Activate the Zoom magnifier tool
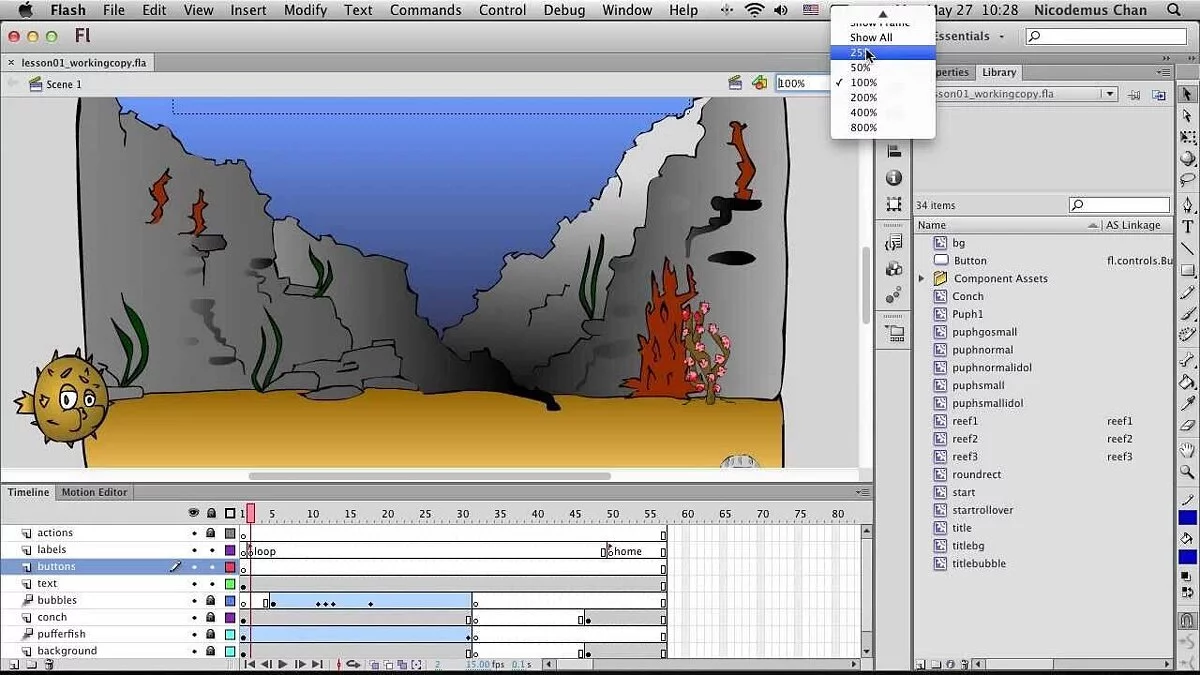 (x=1188, y=471)
